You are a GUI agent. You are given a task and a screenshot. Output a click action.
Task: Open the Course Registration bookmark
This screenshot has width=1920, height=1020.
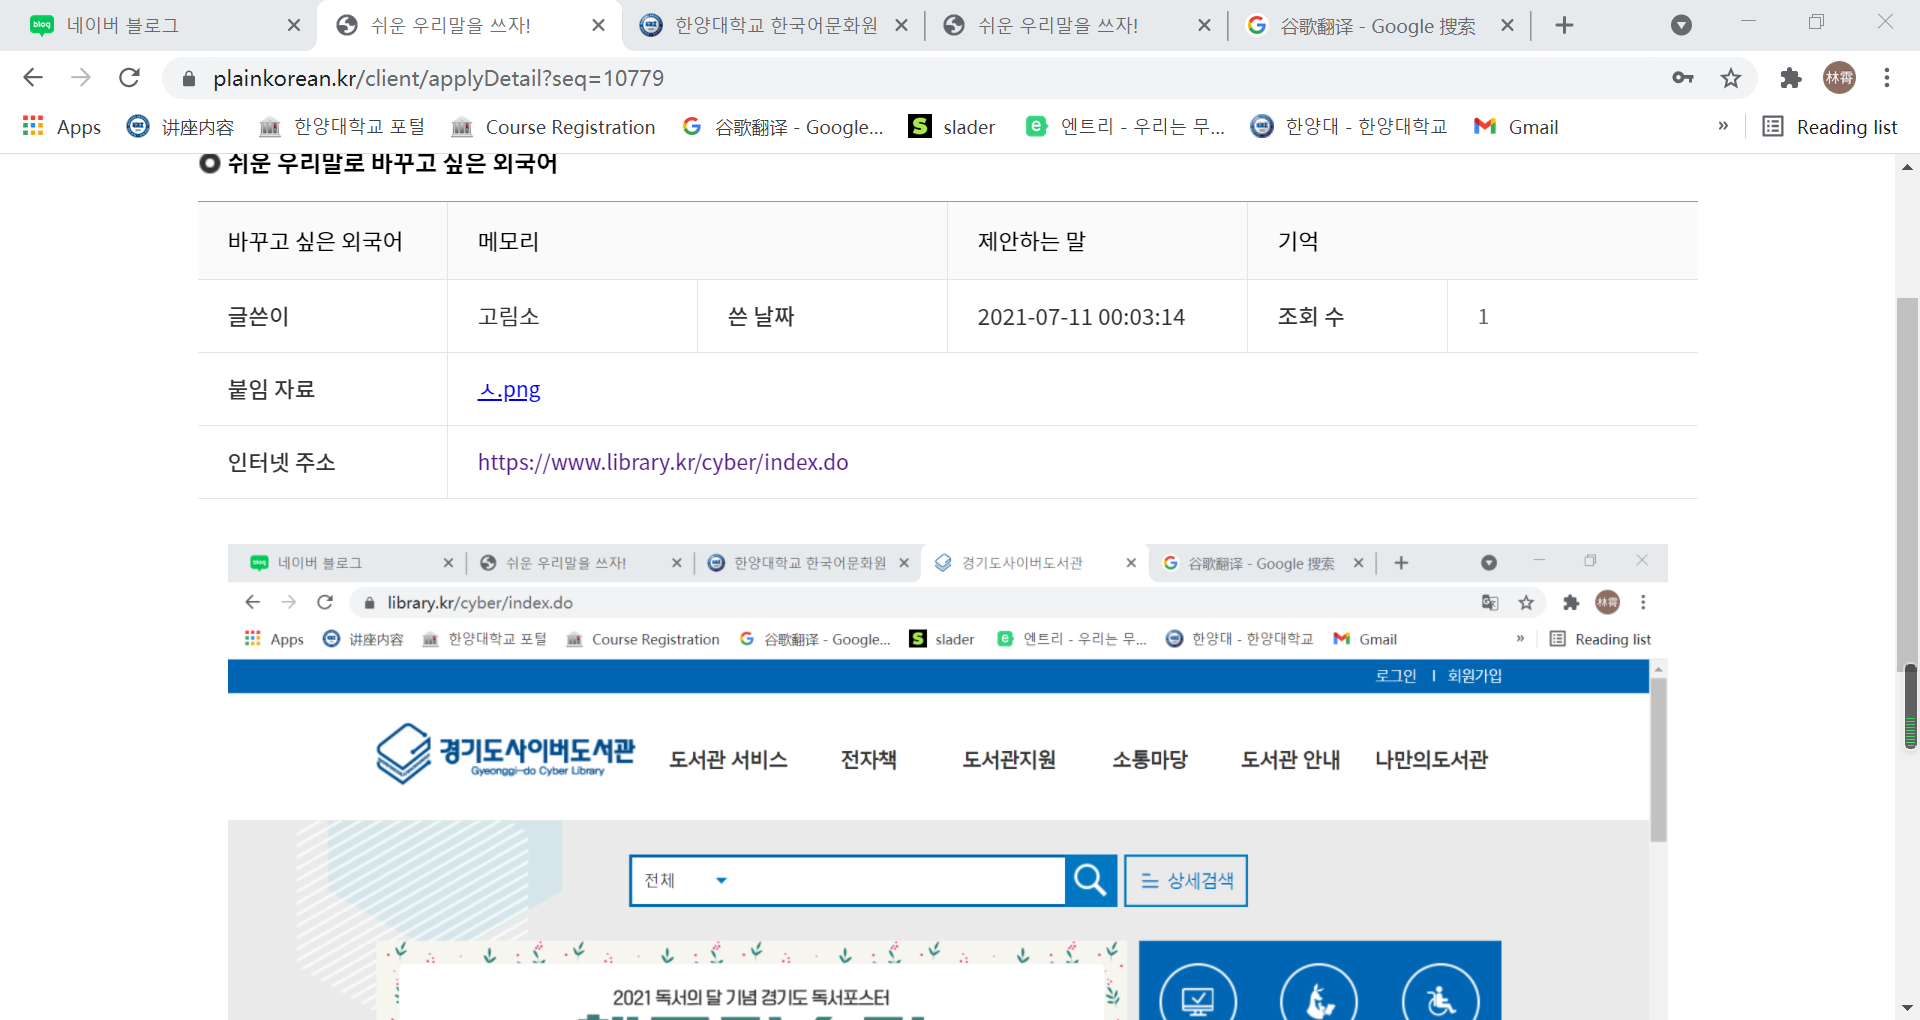tap(554, 127)
